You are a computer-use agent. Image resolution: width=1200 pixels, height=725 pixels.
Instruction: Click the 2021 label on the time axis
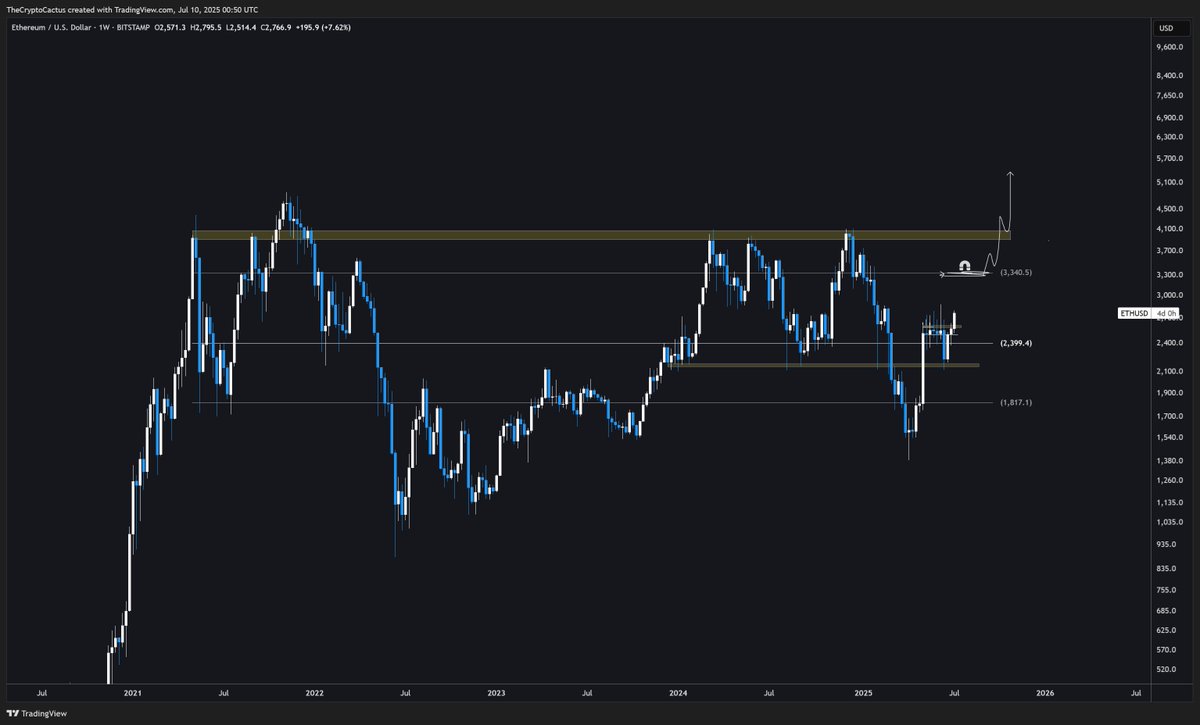tap(131, 692)
